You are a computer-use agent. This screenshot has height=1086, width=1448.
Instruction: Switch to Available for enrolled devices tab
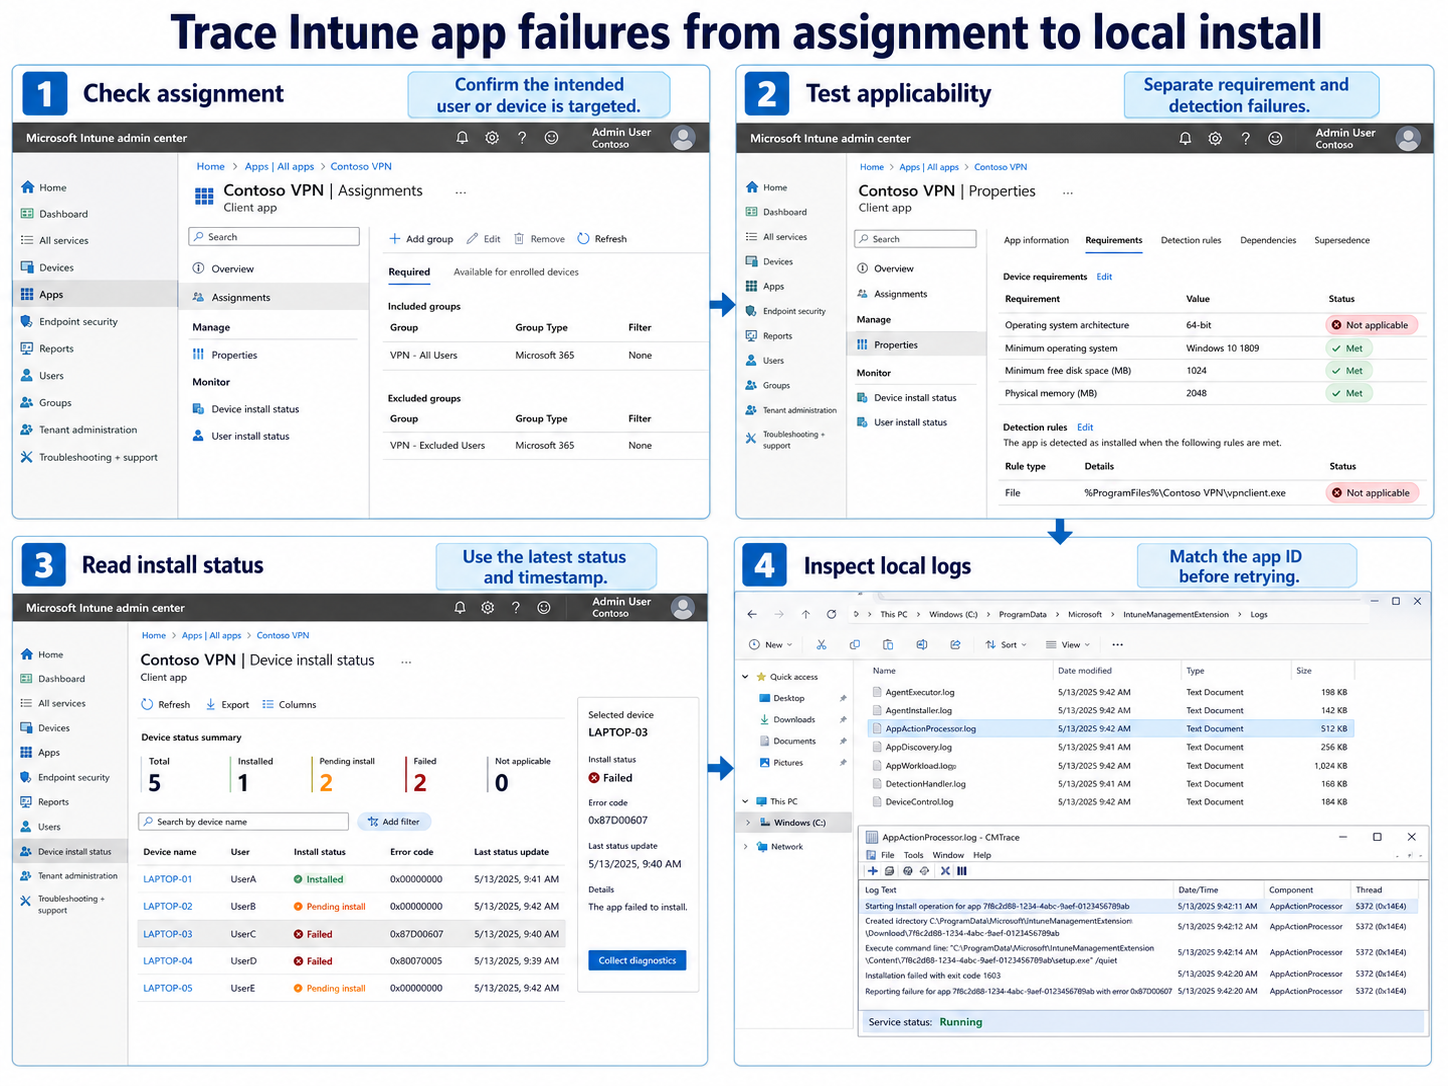[x=516, y=272]
